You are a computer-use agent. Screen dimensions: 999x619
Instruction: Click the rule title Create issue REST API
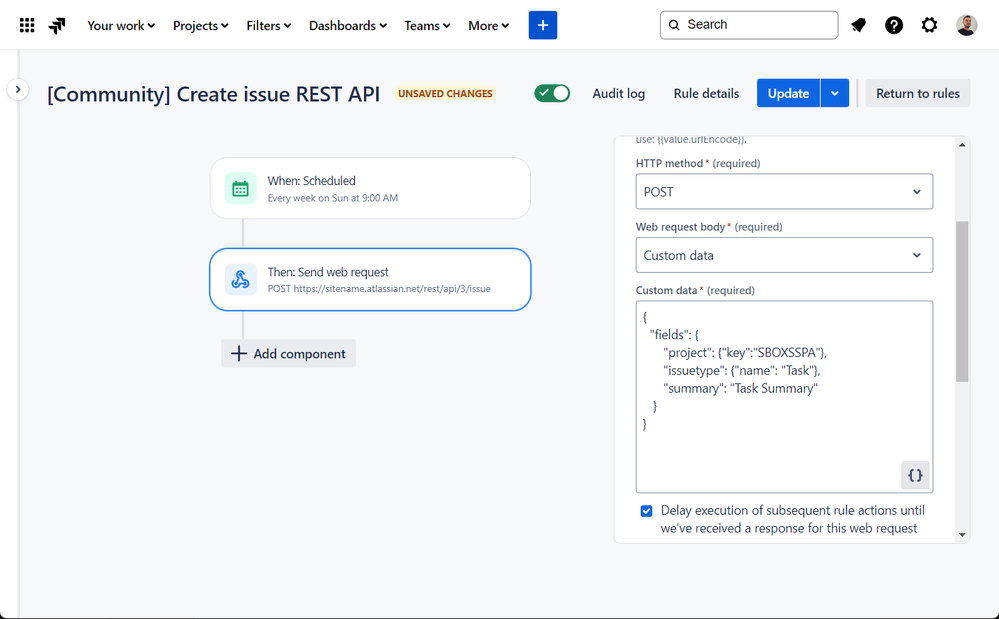[213, 94]
